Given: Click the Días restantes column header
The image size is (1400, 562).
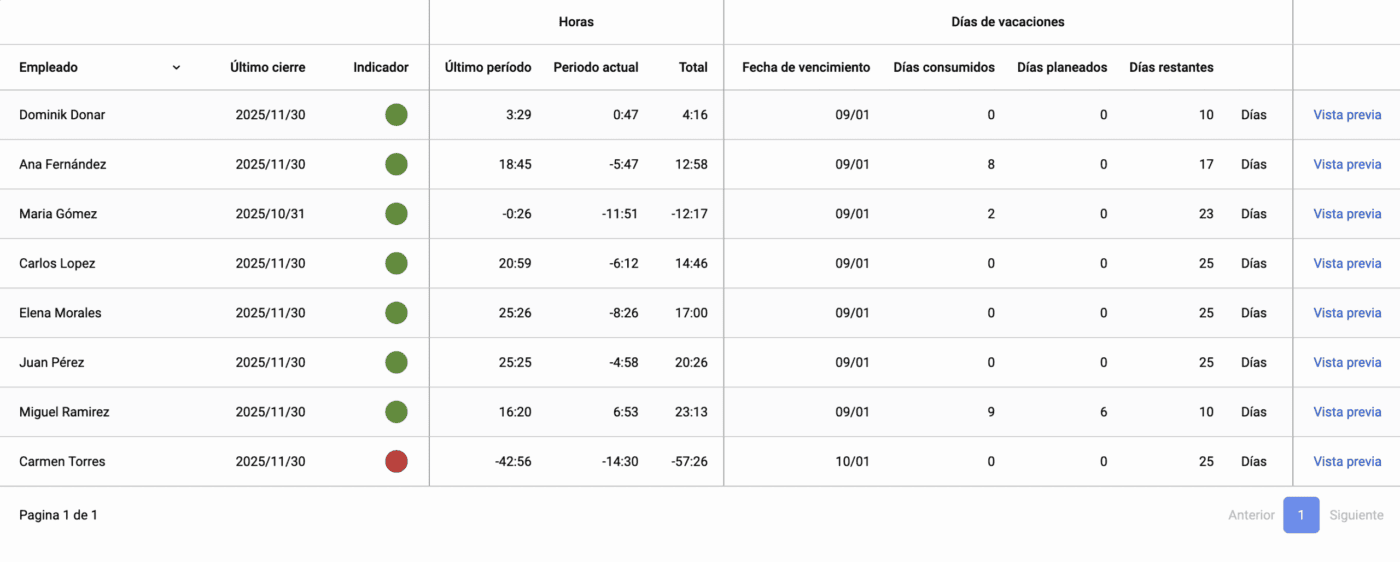Looking at the screenshot, I should click(x=1171, y=68).
